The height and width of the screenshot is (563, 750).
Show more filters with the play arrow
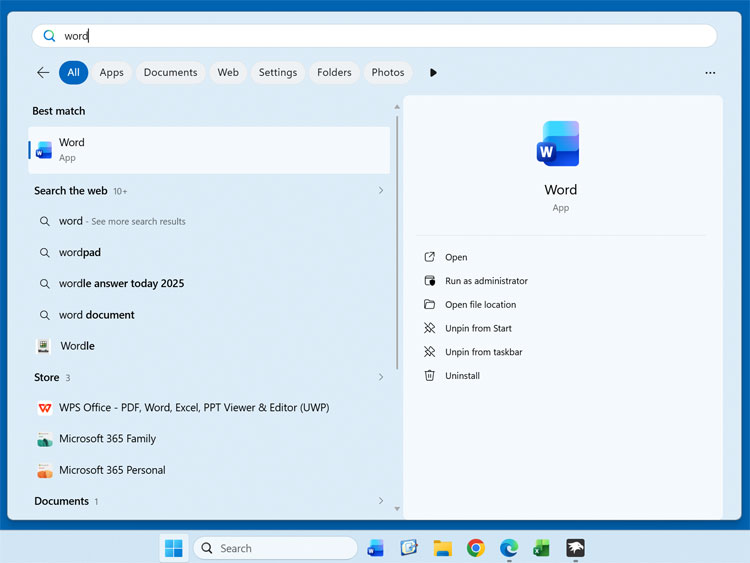click(433, 73)
